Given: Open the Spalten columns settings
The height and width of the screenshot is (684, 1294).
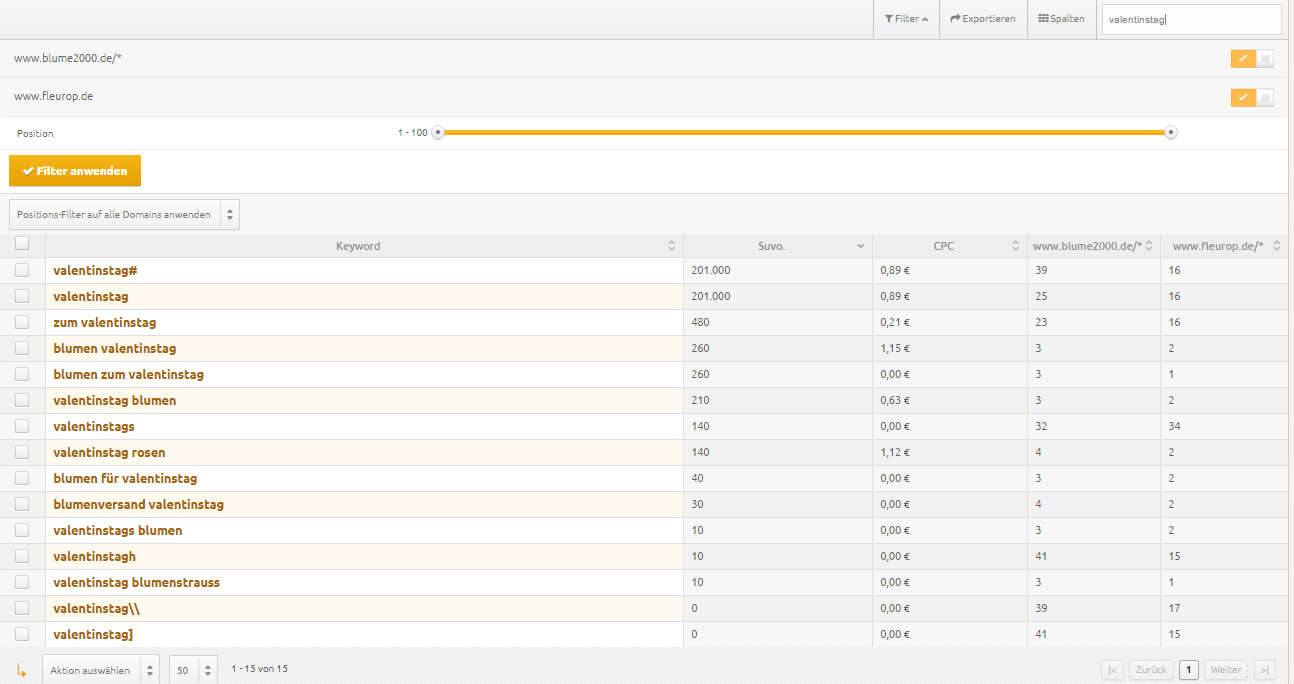Looking at the screenshot, I should [1061, 19].
